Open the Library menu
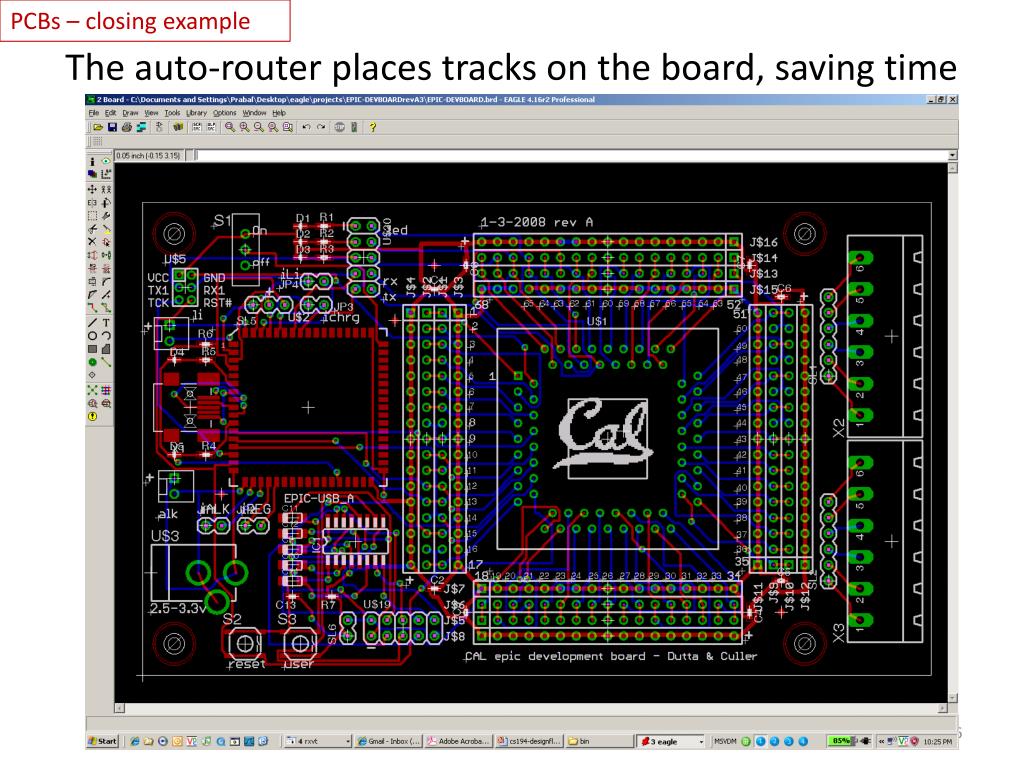Screen dimensions: 1024x768 point(197,113)
